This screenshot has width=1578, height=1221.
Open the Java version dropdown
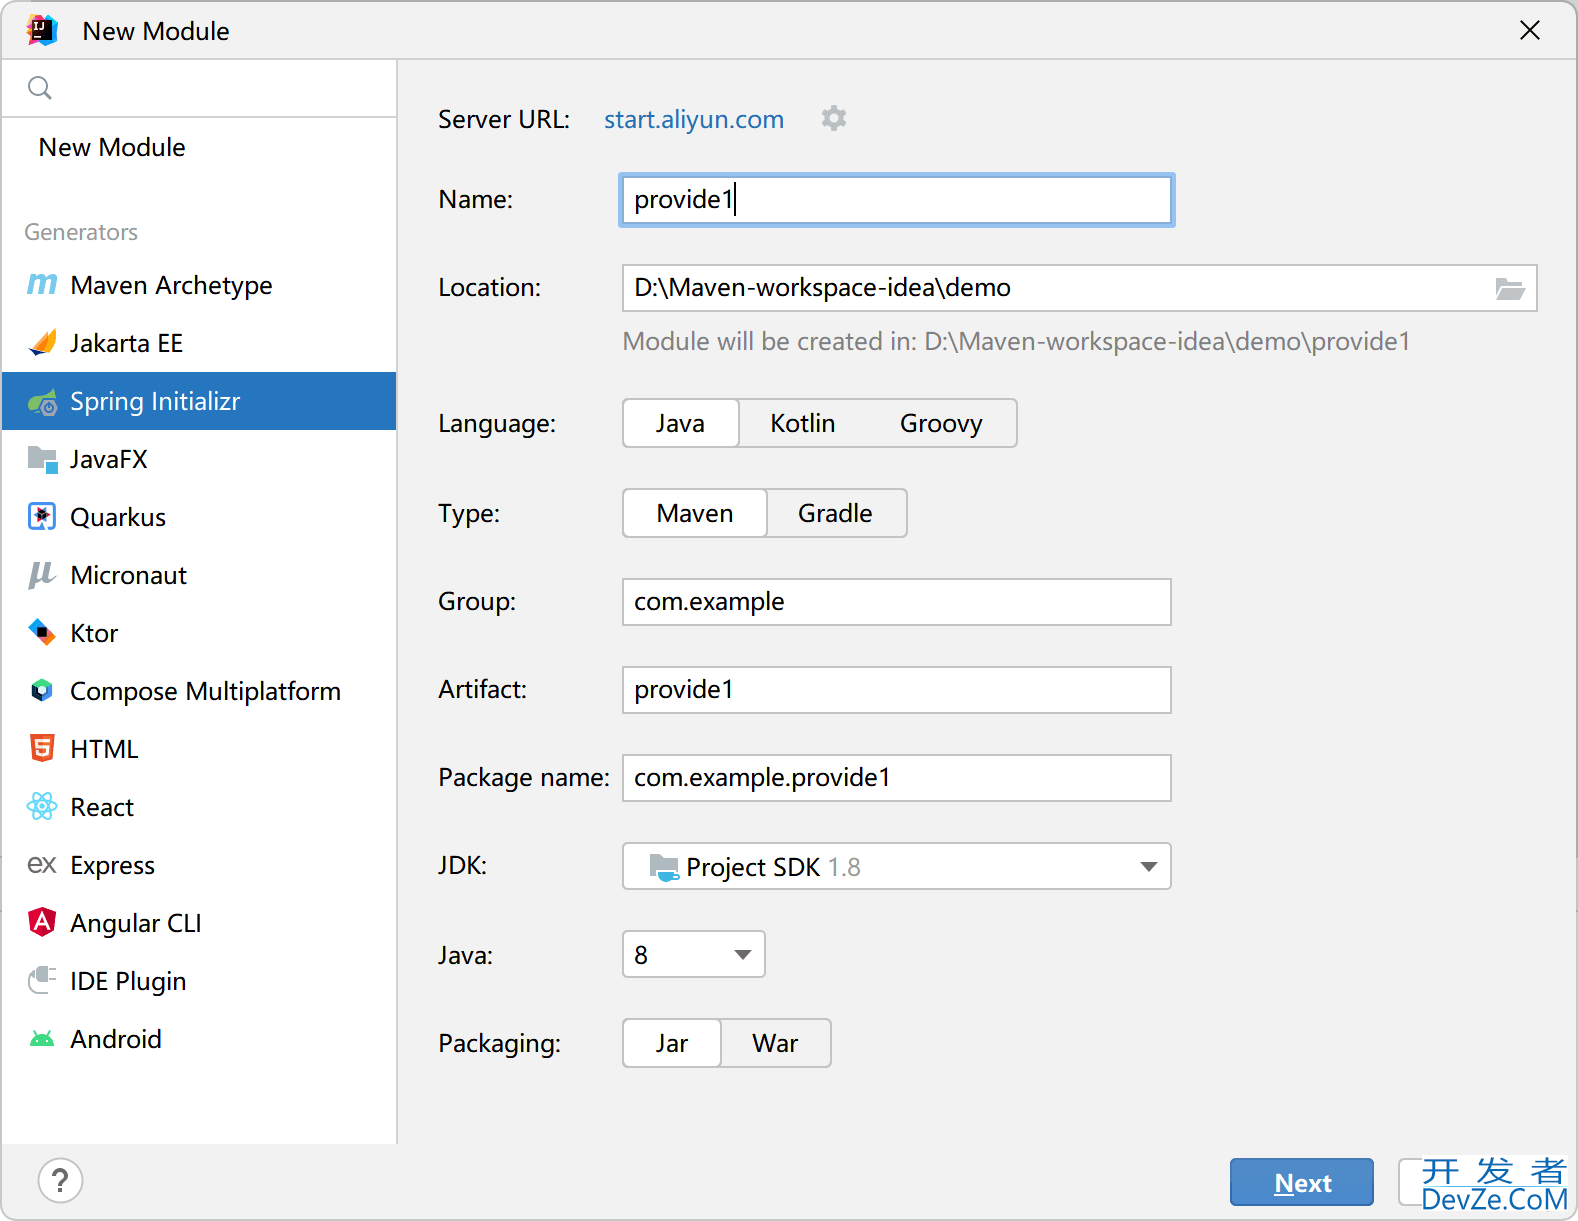[x=694, y=954]
